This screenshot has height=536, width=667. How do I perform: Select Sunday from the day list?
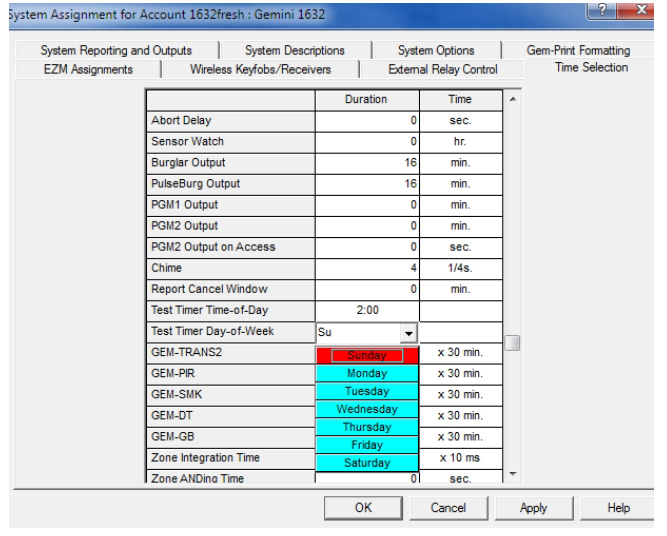[x=367, y=355]
